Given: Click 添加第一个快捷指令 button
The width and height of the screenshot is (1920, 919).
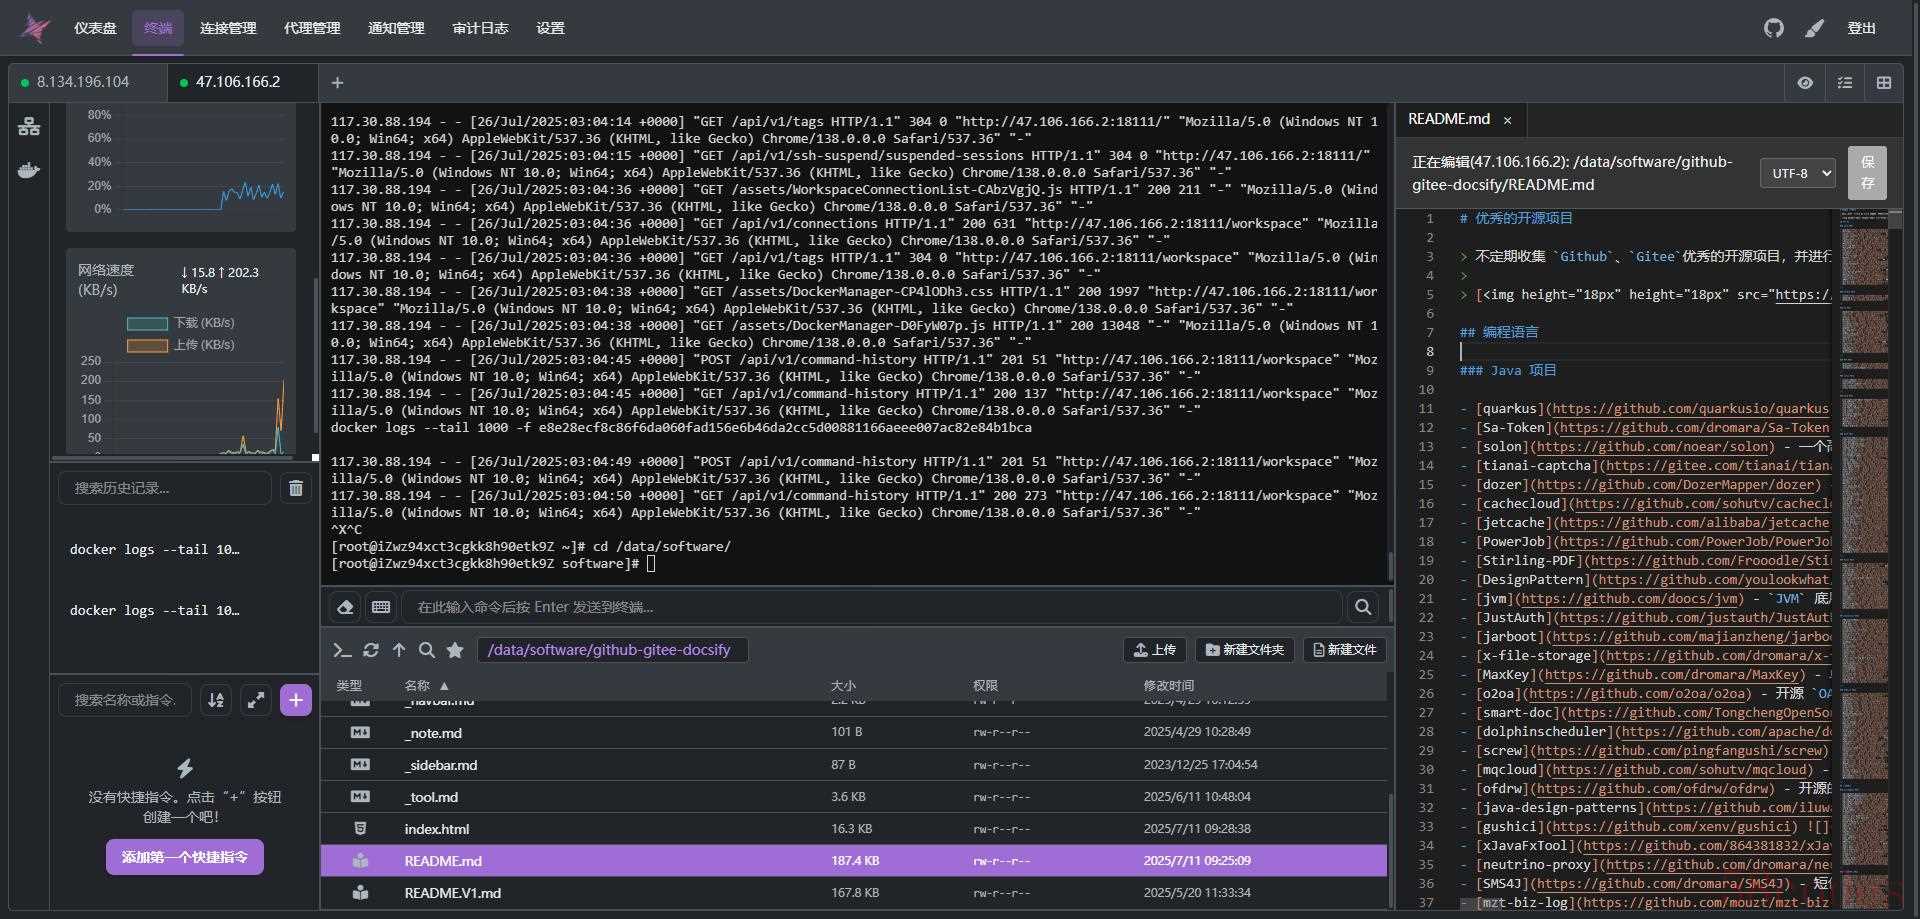Looking at the screenshot, I should click(185, 857).
